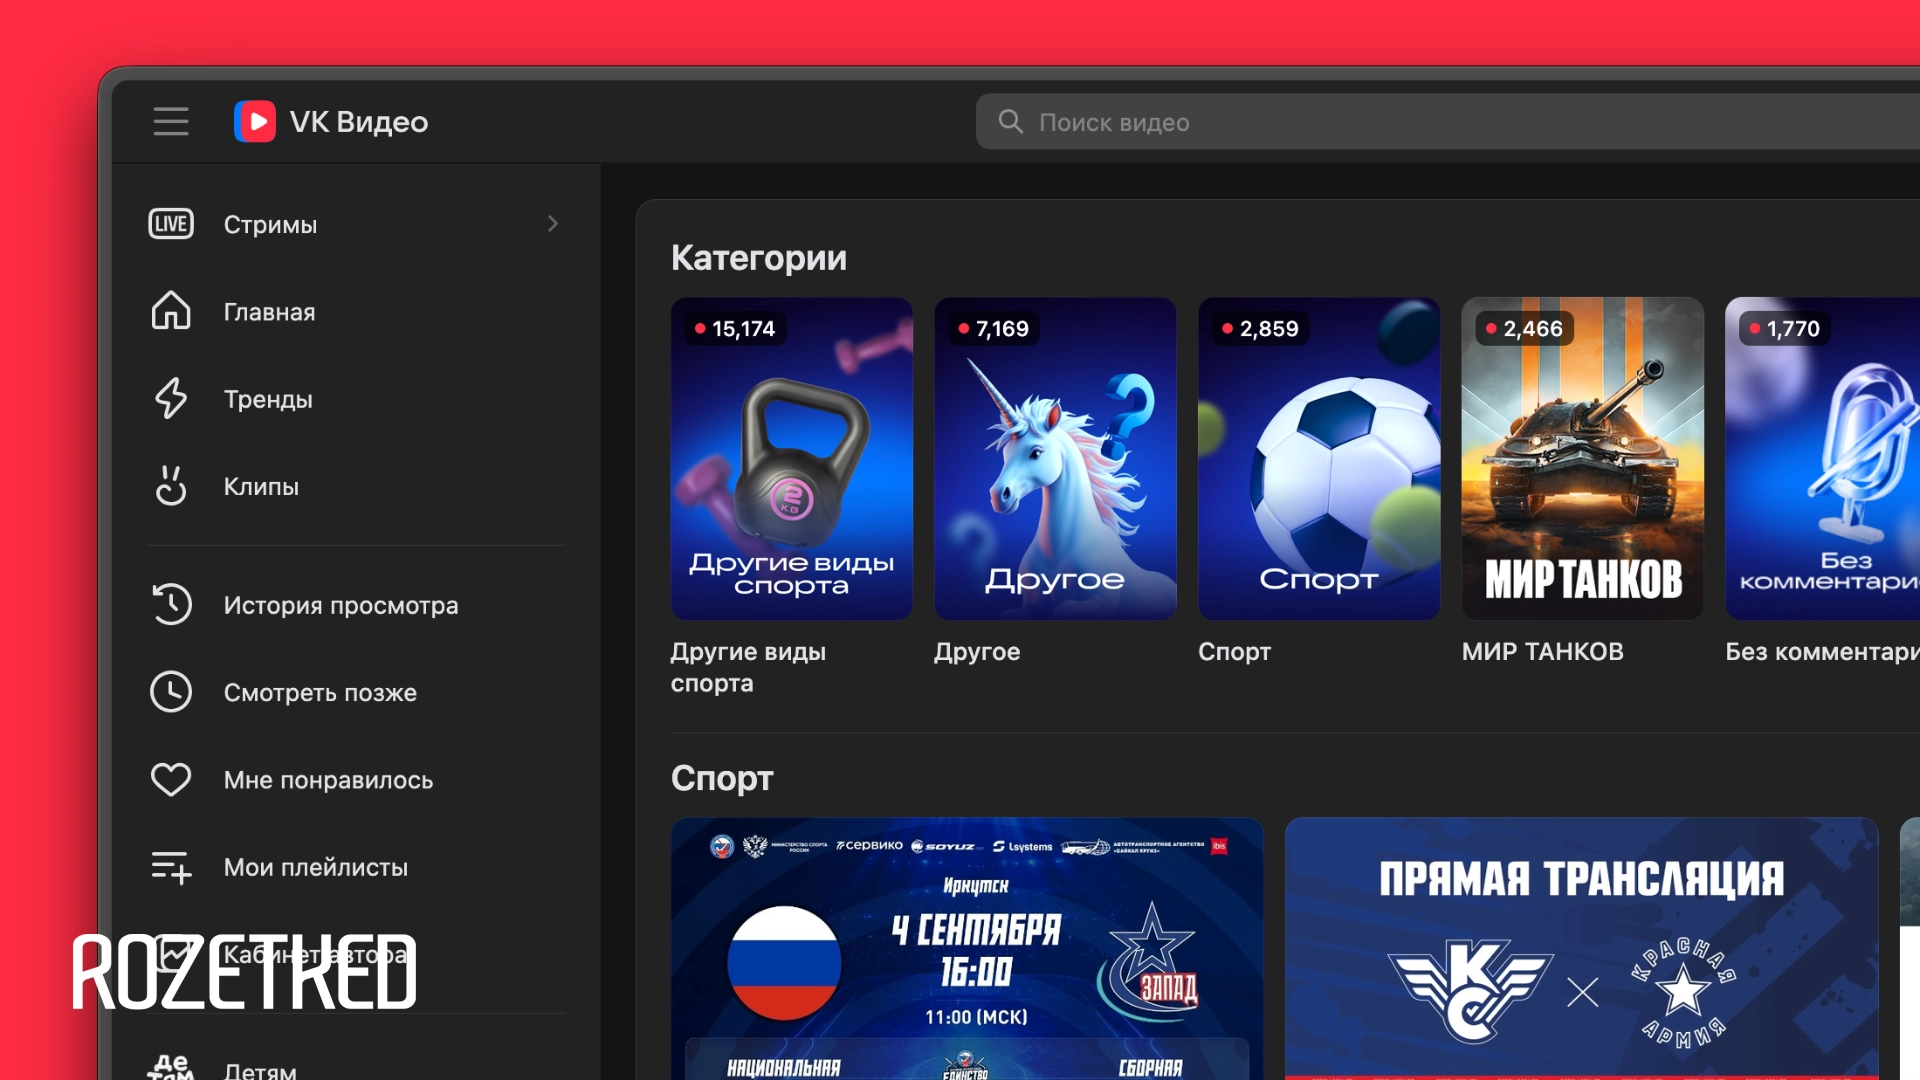This screenshot has height=1080, width=1920.
Task: Open the Другое unicorn category card
Action: pyautogui.click(x=1055, y=458)
